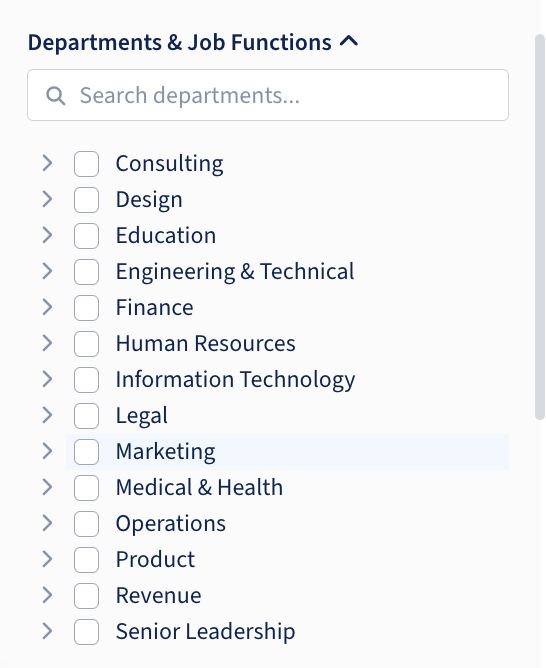Click the Departments & Job Functions heading
Image resolution: width=546 pixels, height=668 pixels.
click(x=179, y=42)
